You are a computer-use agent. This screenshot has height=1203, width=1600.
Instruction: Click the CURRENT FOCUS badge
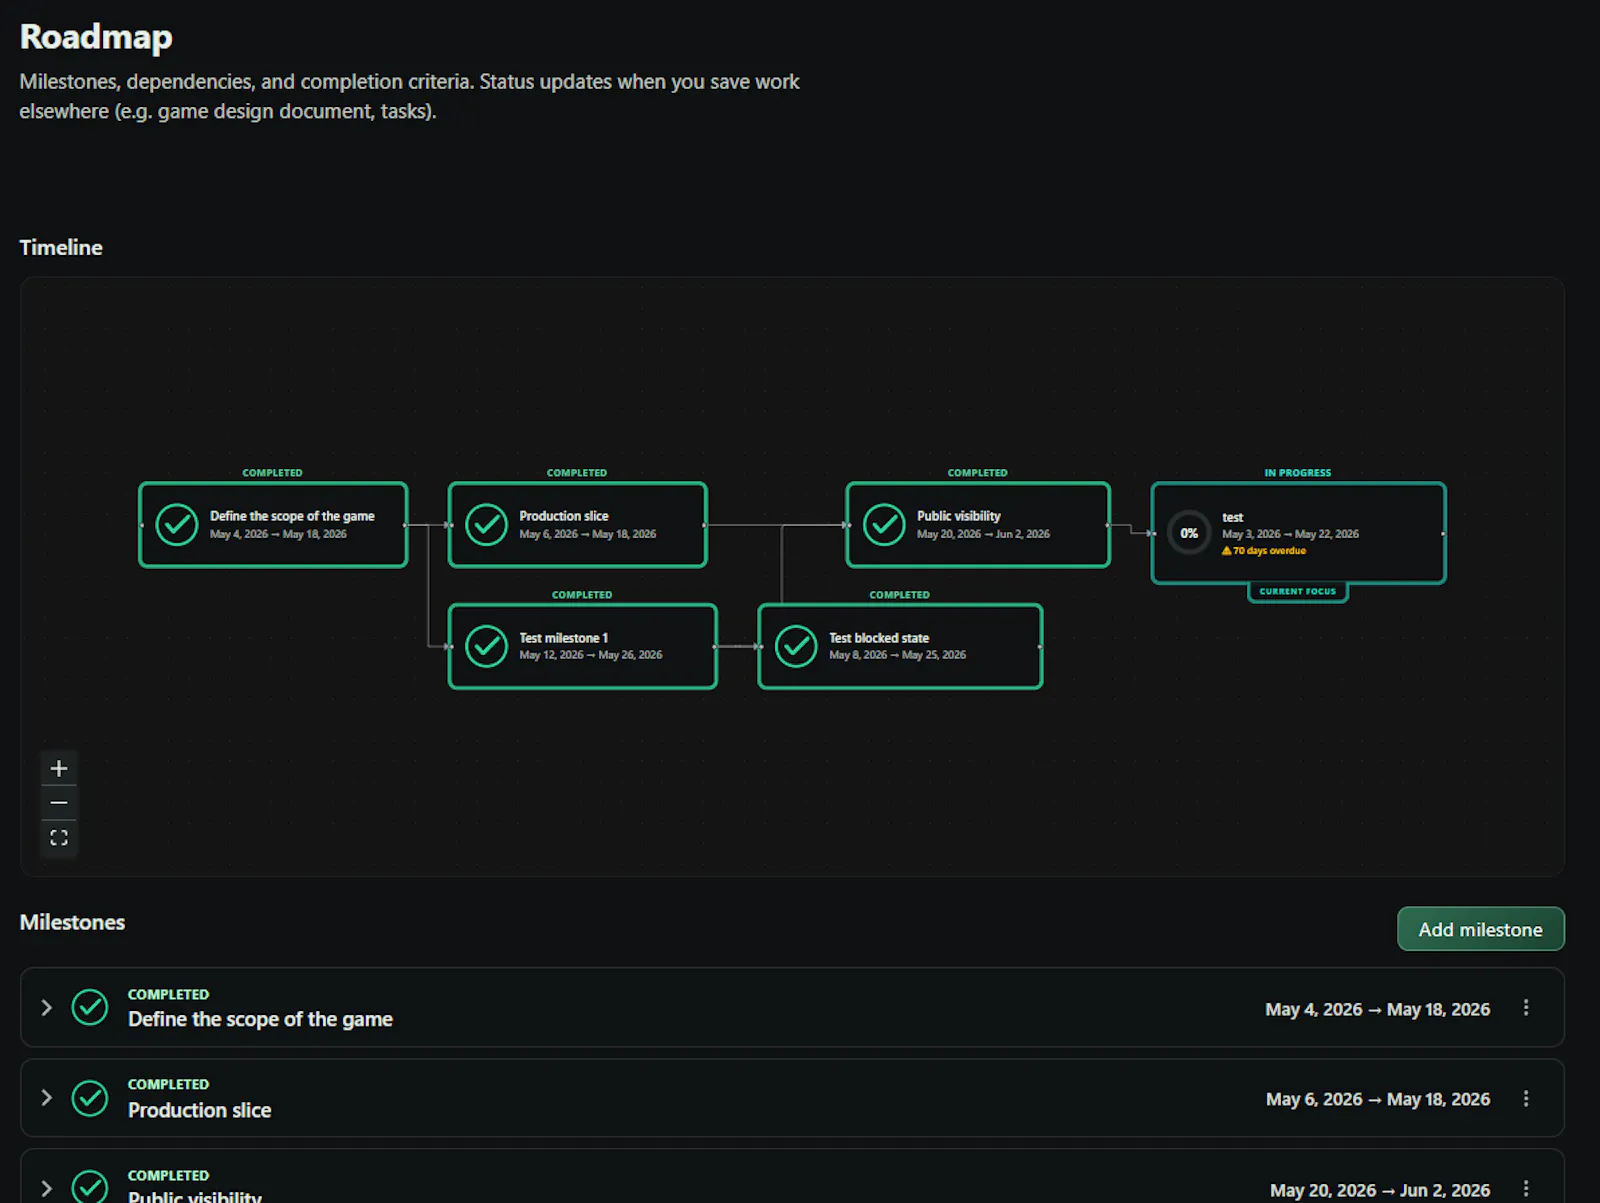pyautogui.click(x=1298, y=591)
